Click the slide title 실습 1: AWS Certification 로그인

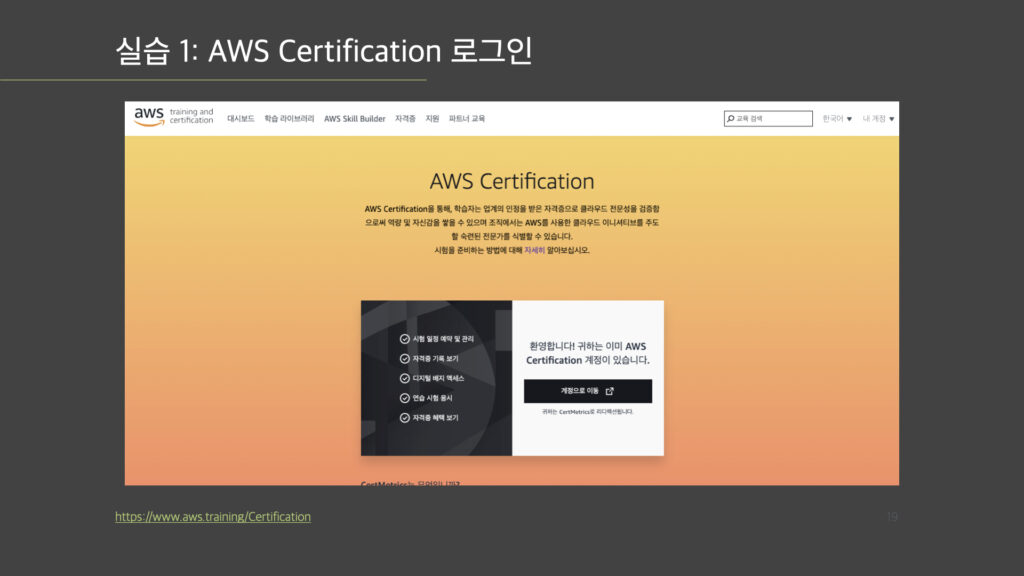coord(324,51)
